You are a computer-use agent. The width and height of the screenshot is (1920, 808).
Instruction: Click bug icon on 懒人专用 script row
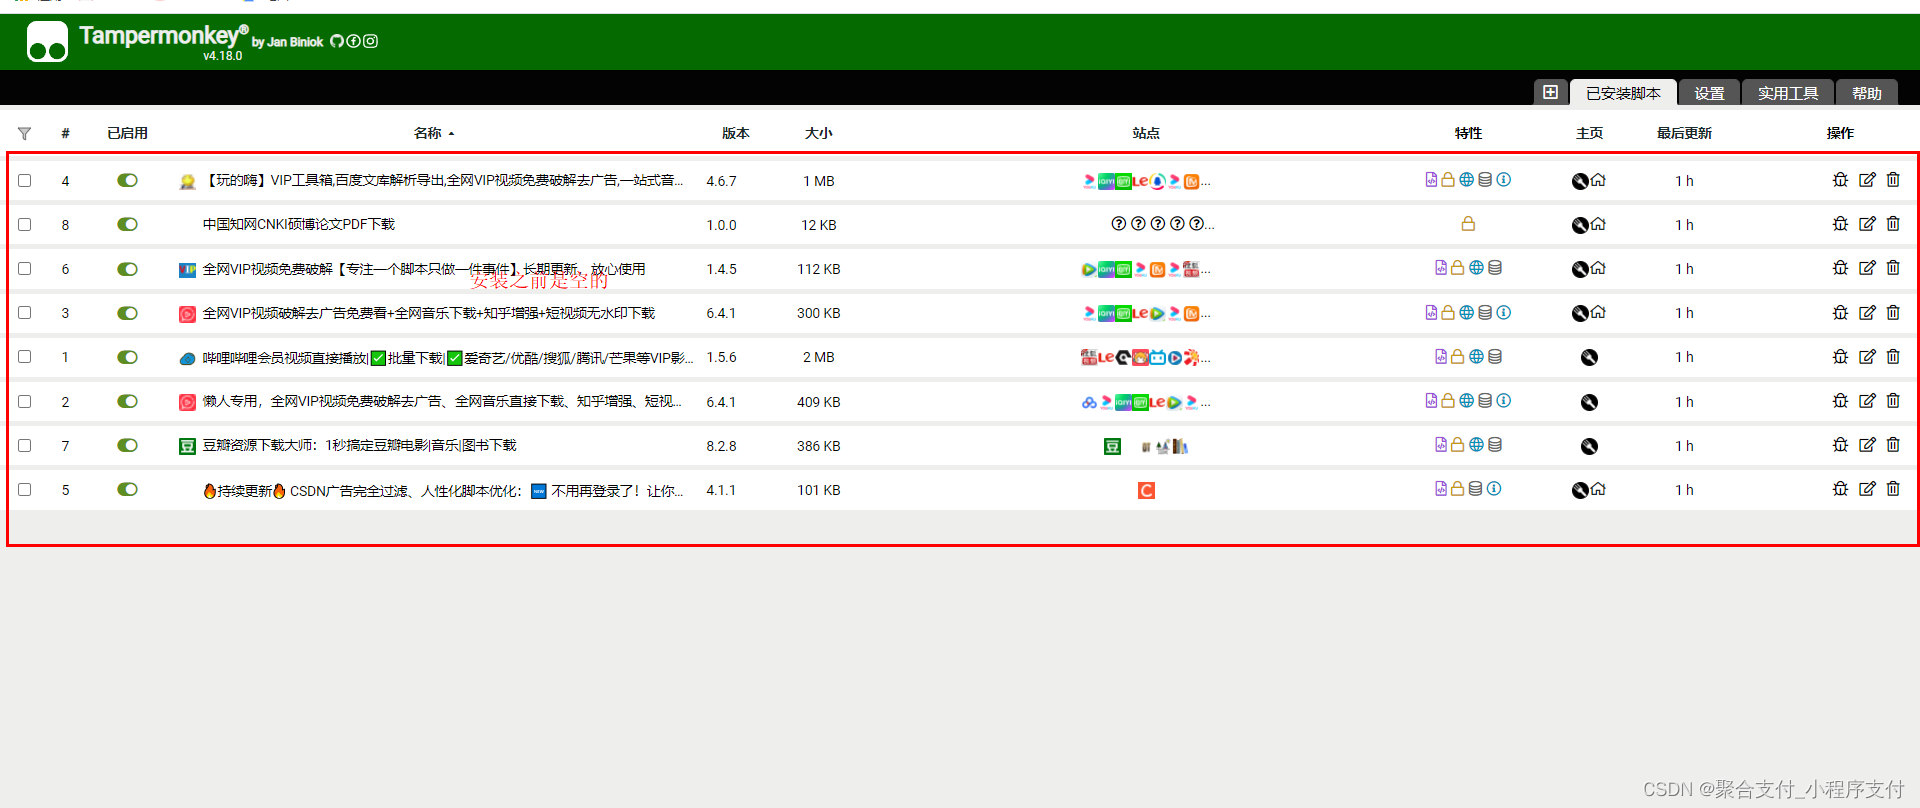pos(1840,401)
